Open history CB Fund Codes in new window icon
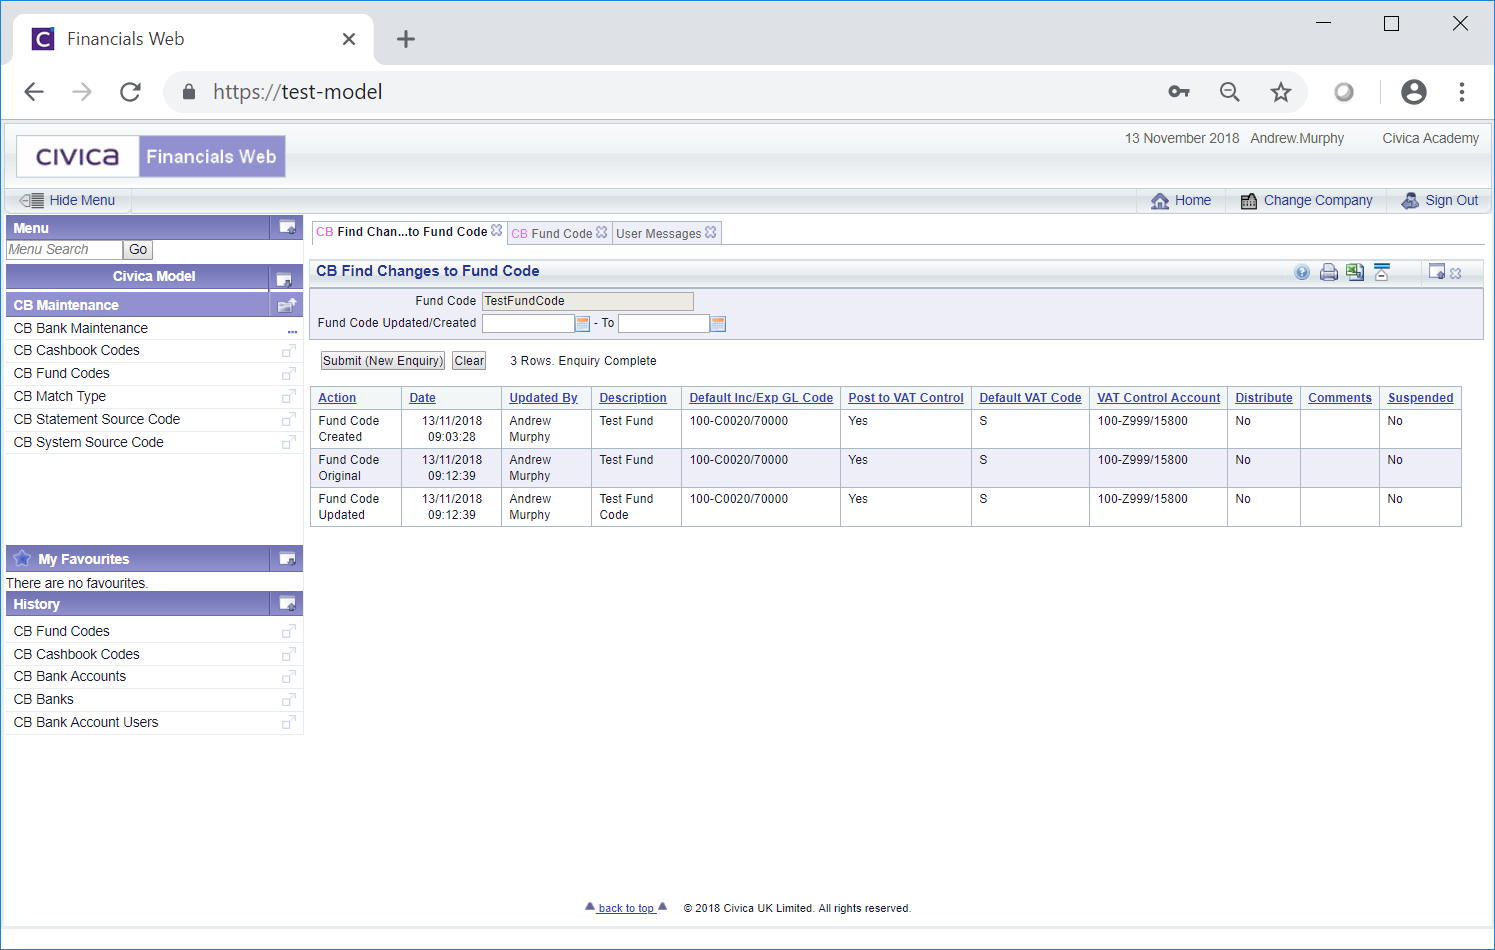 (x=288, y=632)
